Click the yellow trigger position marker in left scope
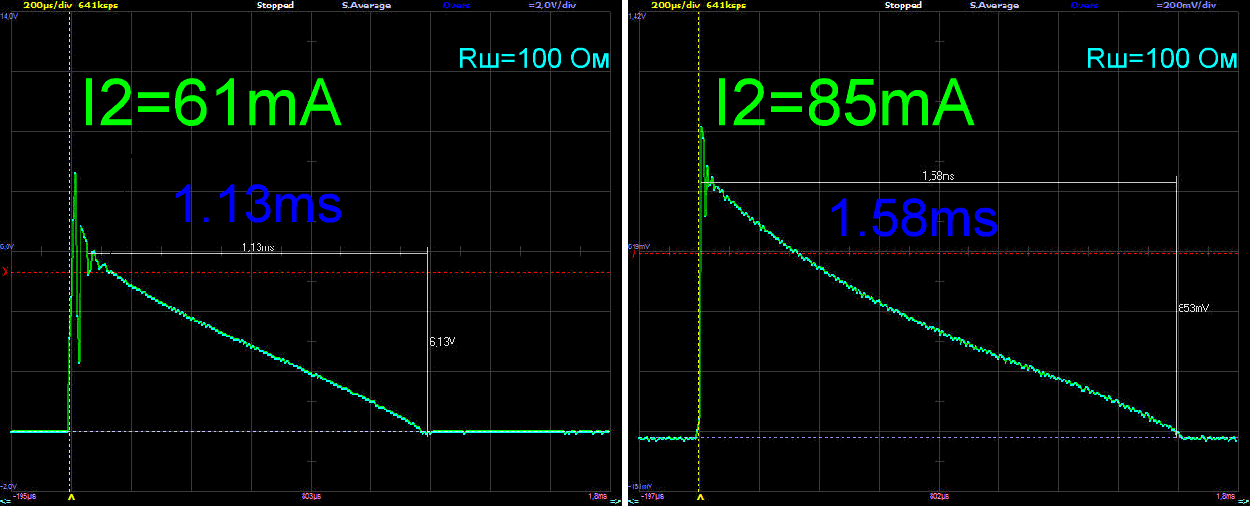Image resolution: width=1252 pixels, height=506 pixels. (x=70, y=496)
